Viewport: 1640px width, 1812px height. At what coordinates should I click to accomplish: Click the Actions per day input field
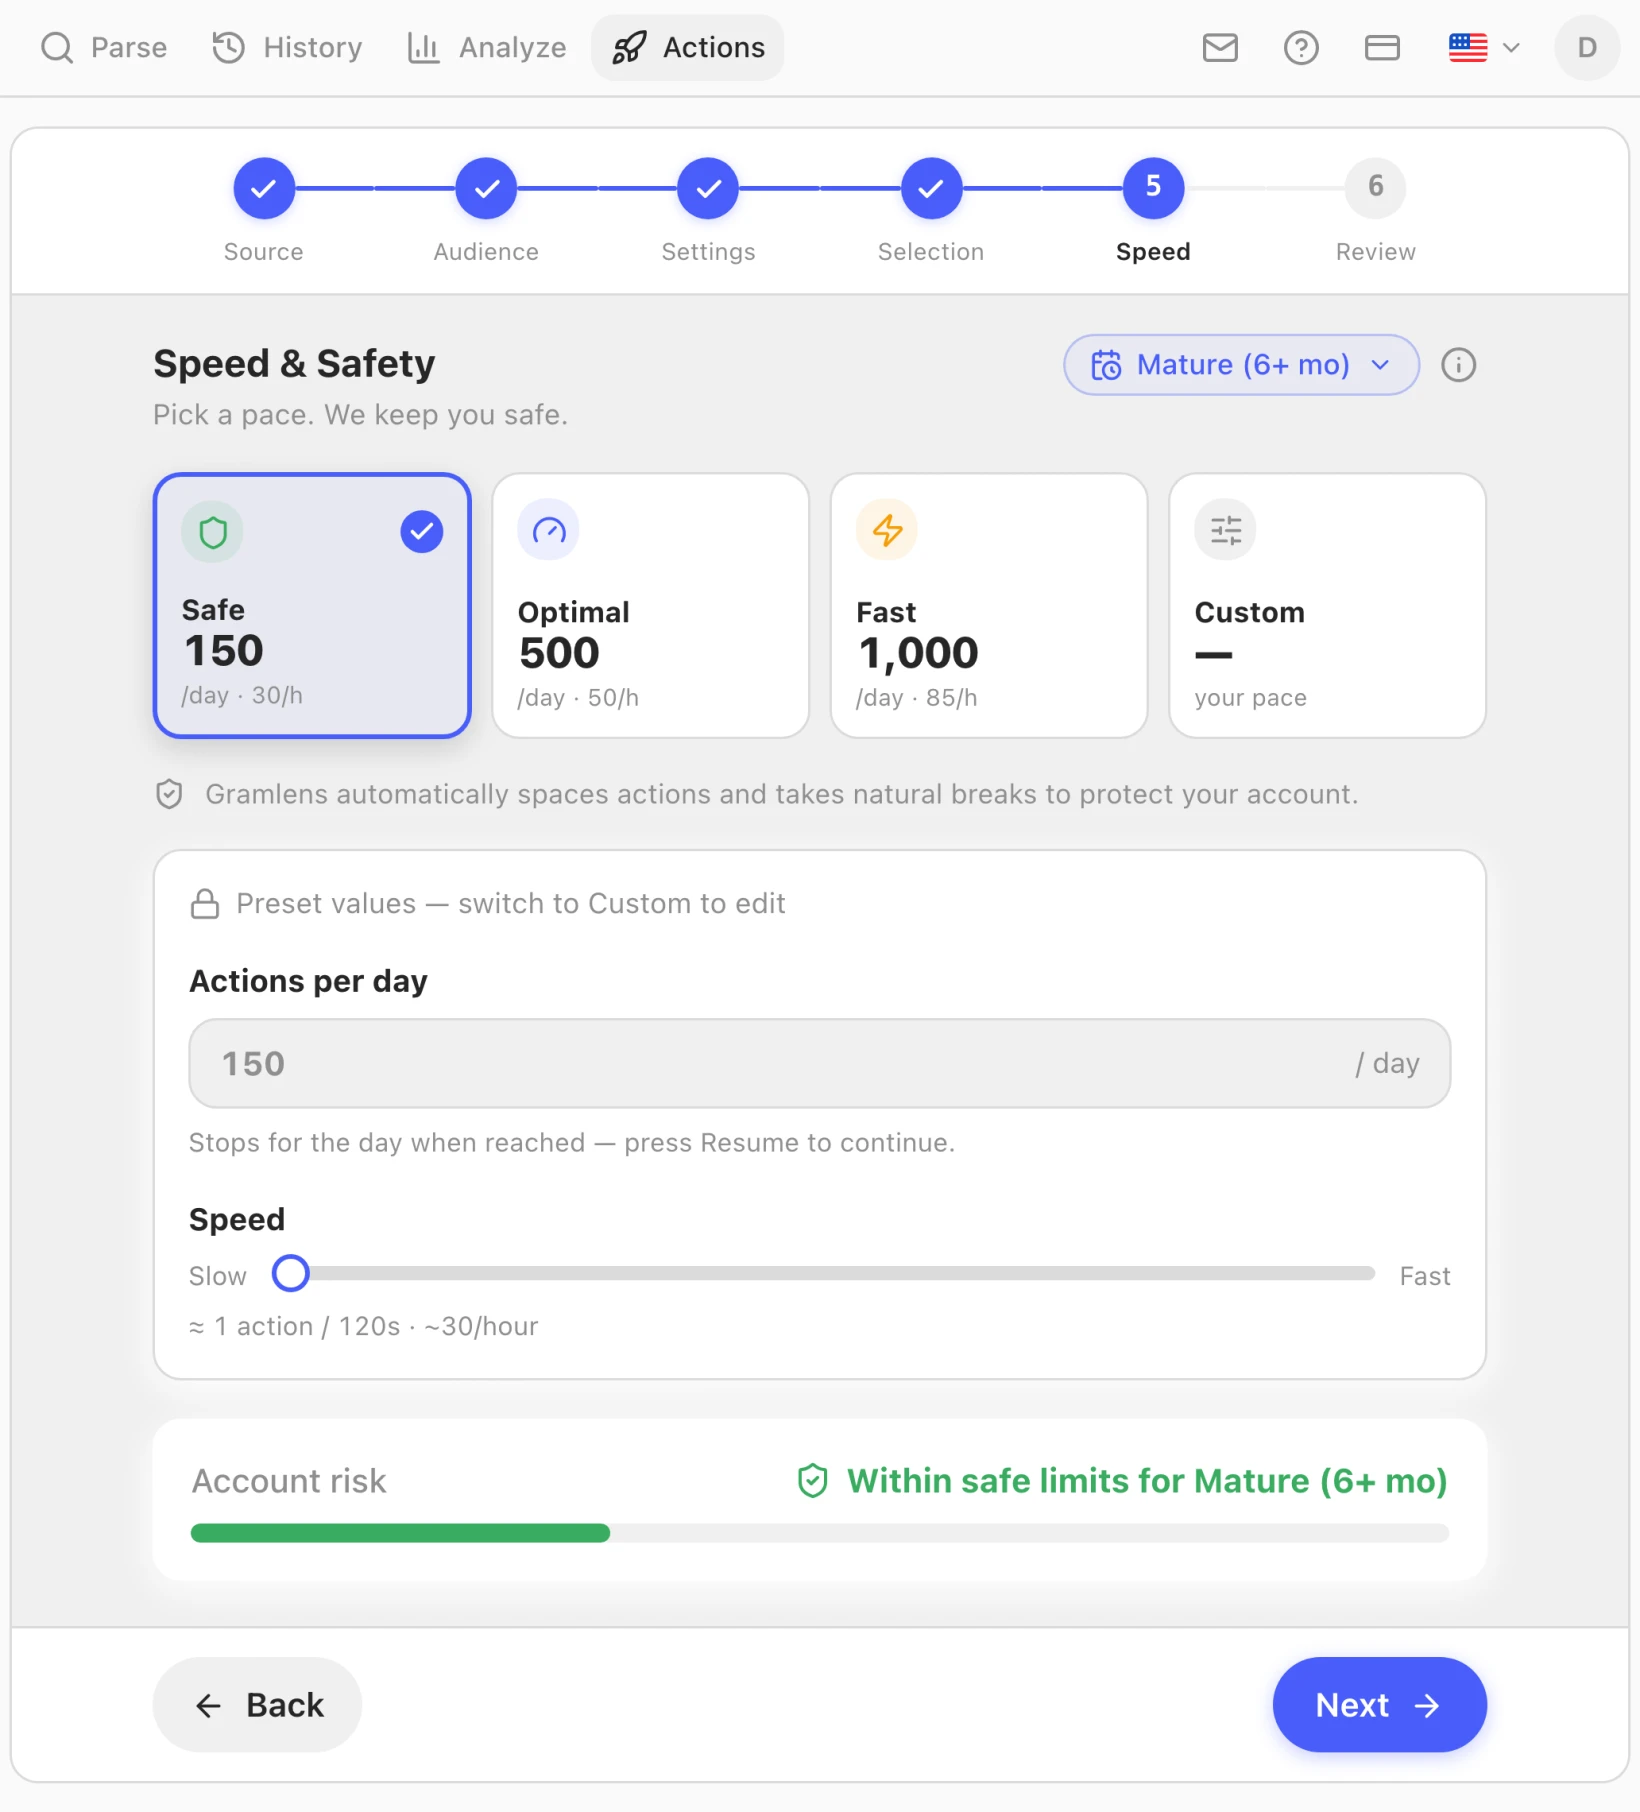click(819, 1063)
